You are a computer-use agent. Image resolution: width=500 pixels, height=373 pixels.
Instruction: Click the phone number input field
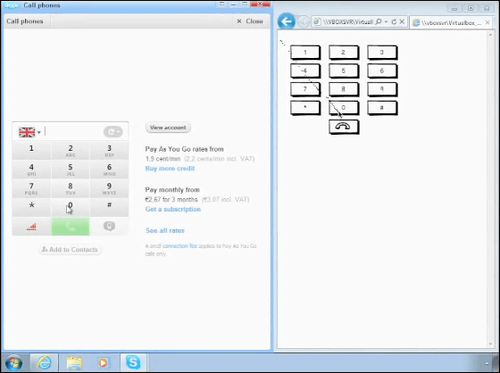coord(73,132)
